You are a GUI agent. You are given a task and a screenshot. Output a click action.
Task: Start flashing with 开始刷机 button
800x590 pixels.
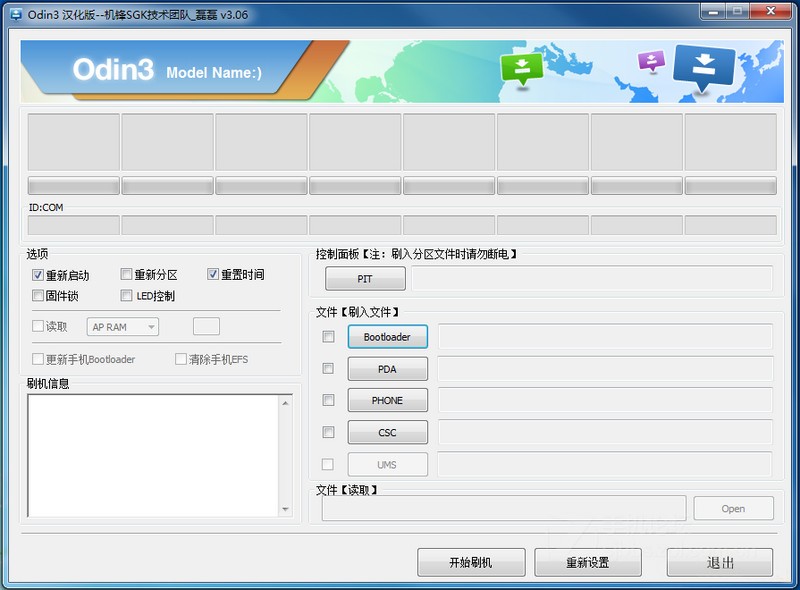point(471,562)
